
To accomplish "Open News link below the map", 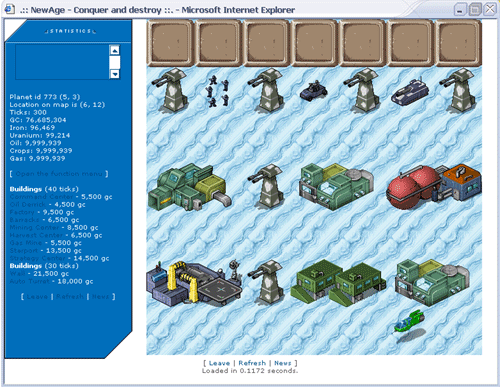I will coord(283,363).
